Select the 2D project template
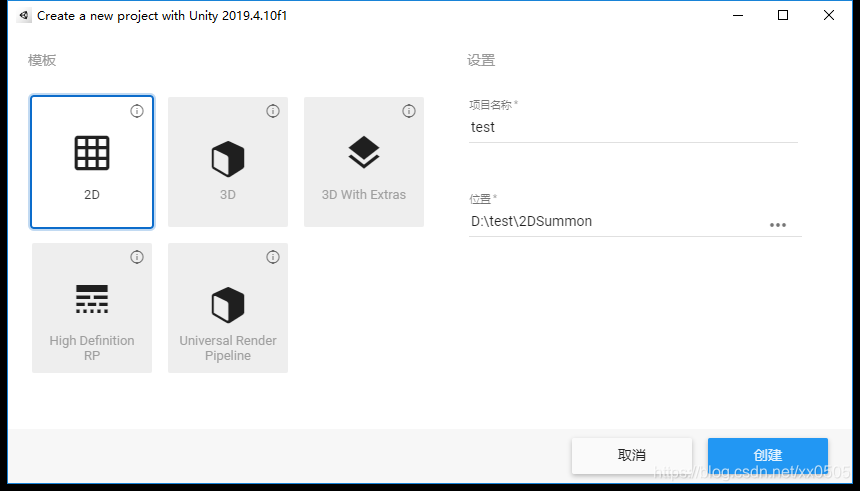Viewport: 860px width, 491px height. [x=92, y=162]
